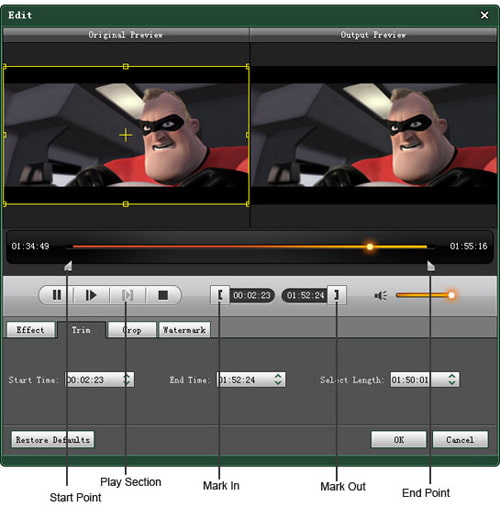The height and width of the screenshot is (507, 500).
Task: Decrease Select Length with down arrow
Action: click(x=452, y=383)
